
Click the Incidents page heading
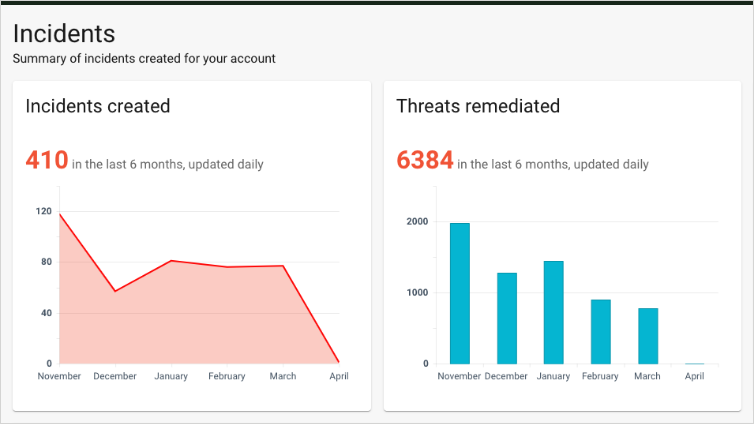[64, 34]
